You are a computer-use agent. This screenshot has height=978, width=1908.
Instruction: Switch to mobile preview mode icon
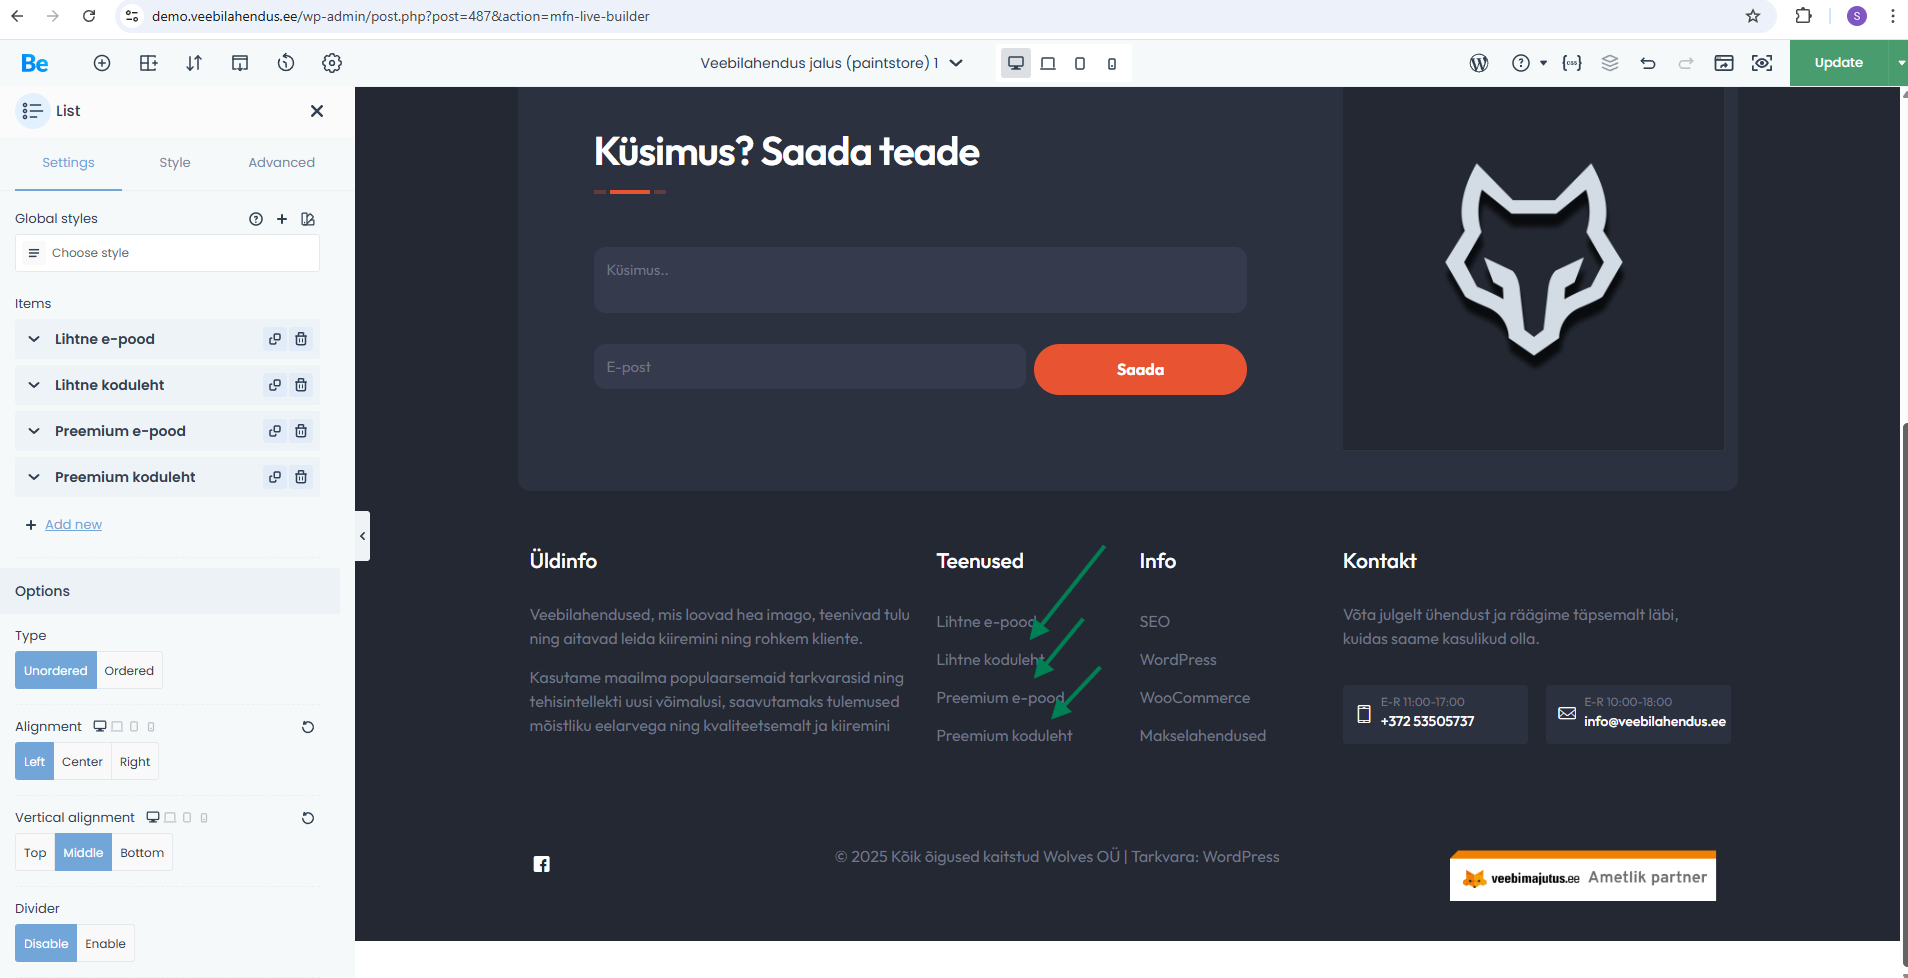click(x=1112, y=62)
